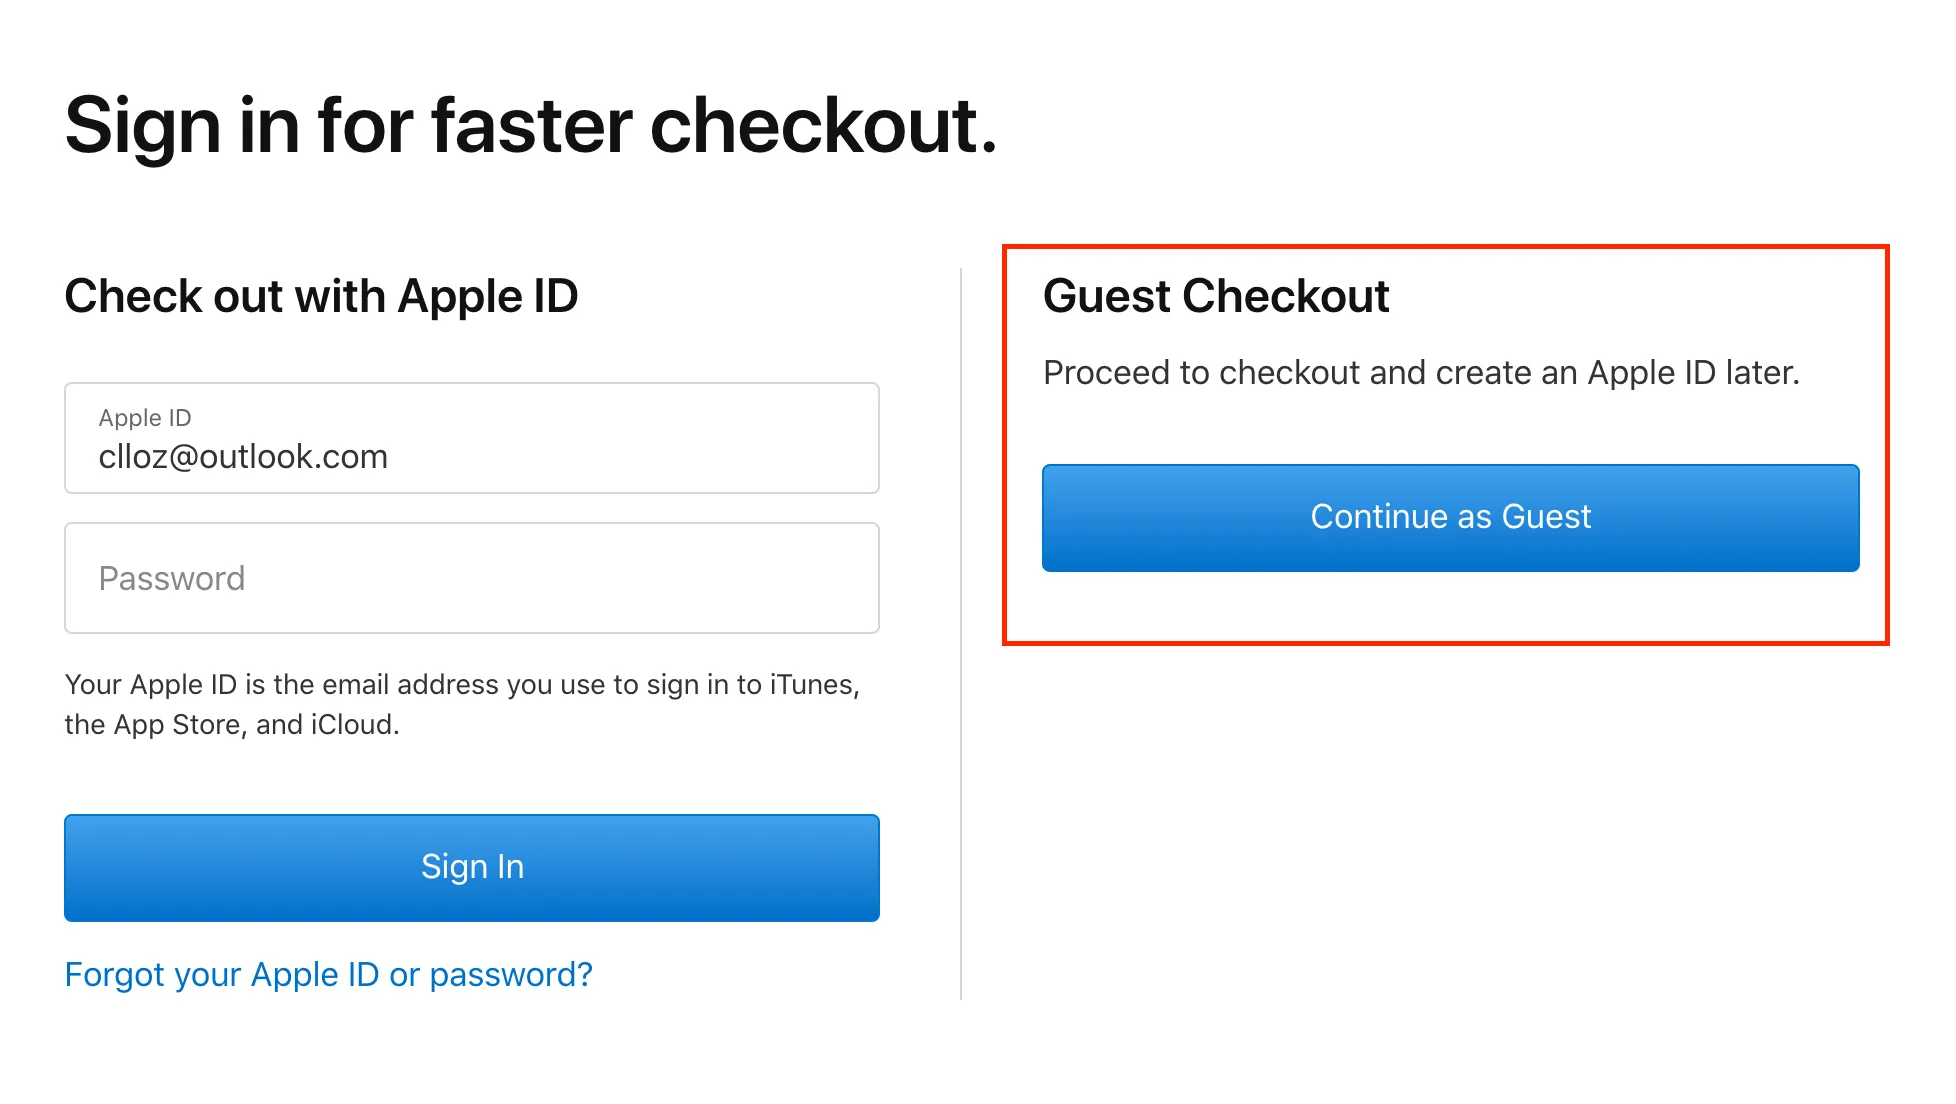Click Continue as Guest
The height and width of the screenshot is (1104, 1956).
pyautogui.click(x=1450, y=518)
